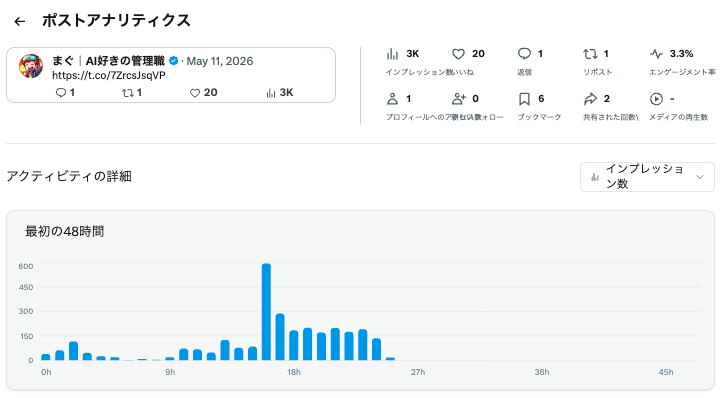This screenshot has height=398, width=723.
Task: Click the 600 y-axis label
Action: (26, 266)
